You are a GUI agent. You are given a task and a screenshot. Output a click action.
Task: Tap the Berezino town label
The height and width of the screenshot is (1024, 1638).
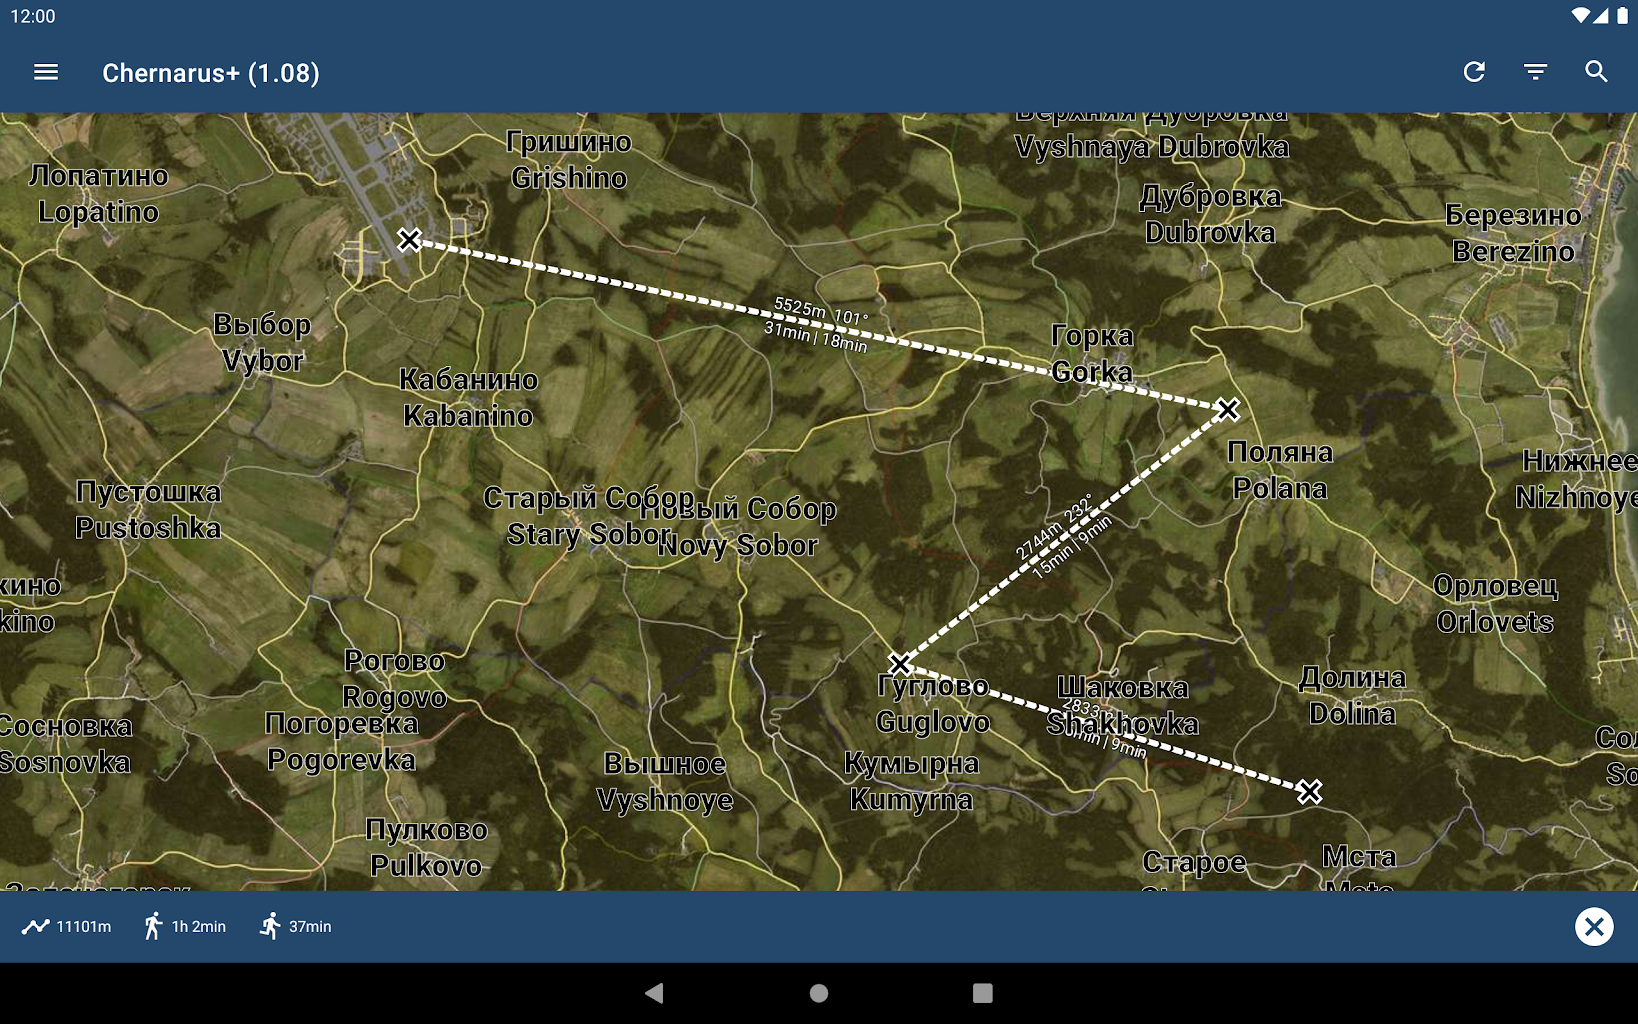[1513, 233]
